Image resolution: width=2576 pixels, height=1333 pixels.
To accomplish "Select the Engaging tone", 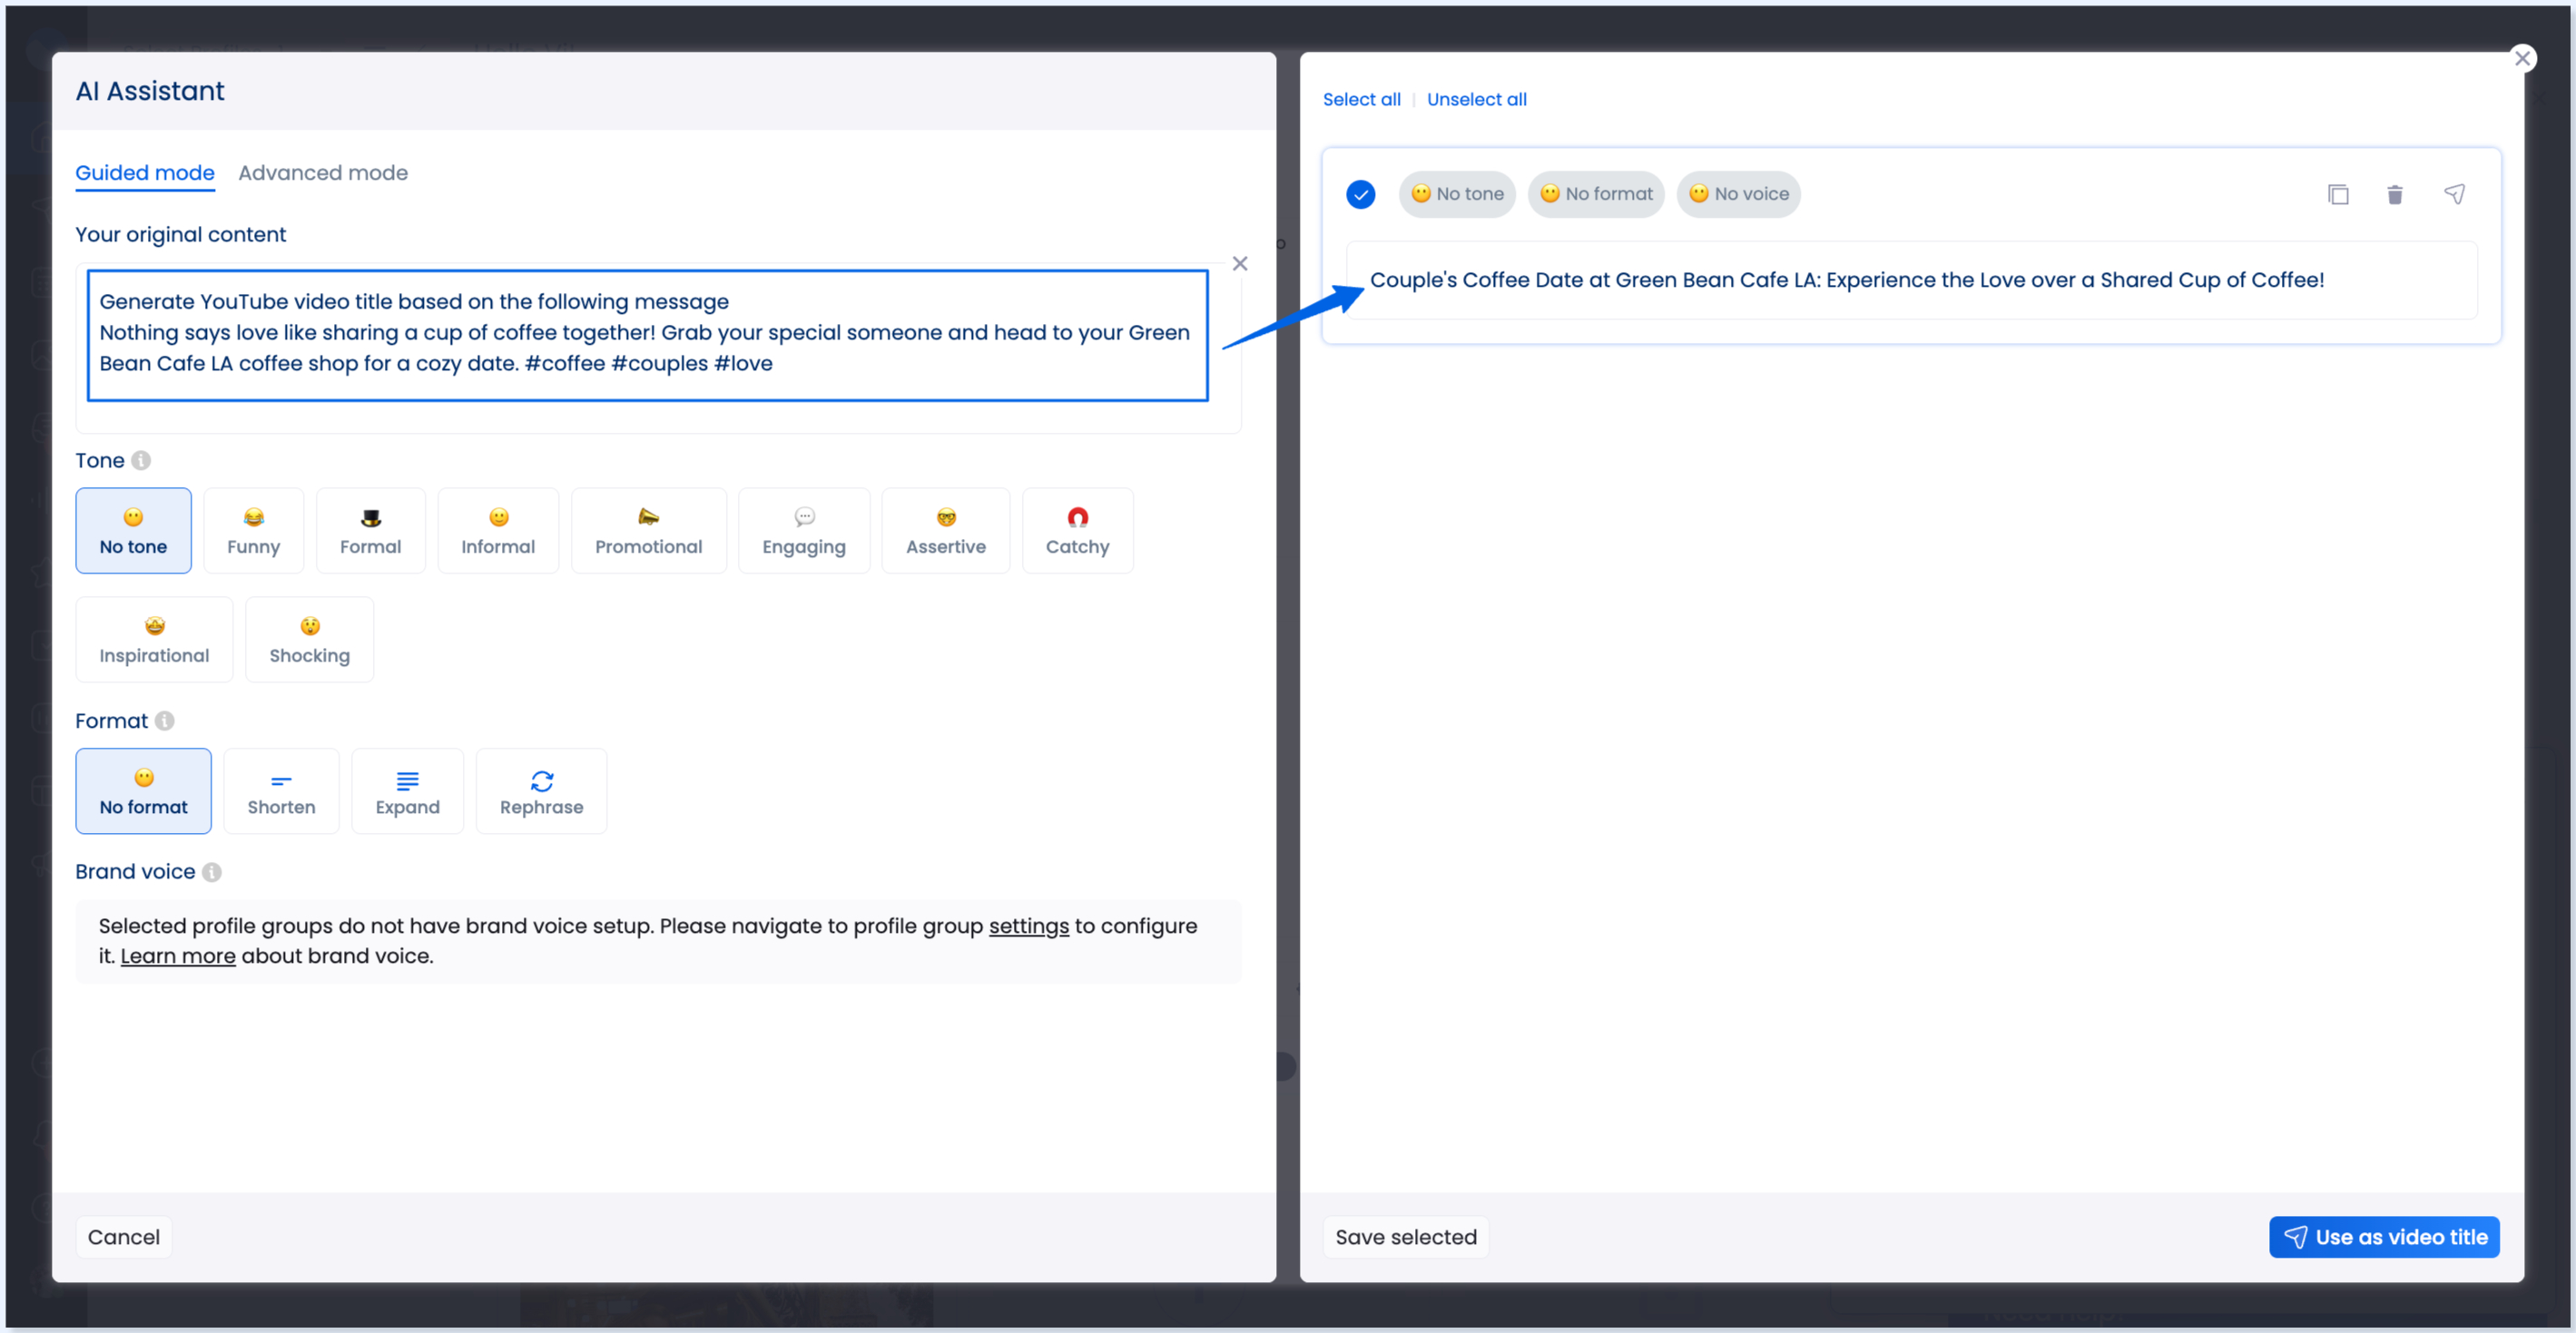I will [804, 530].
